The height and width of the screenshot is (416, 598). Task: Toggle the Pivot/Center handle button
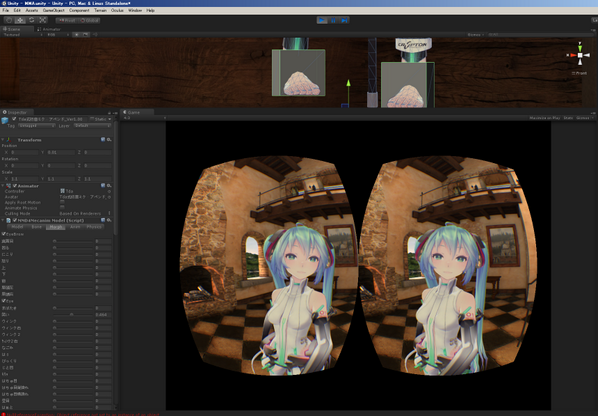pos(66,21)
